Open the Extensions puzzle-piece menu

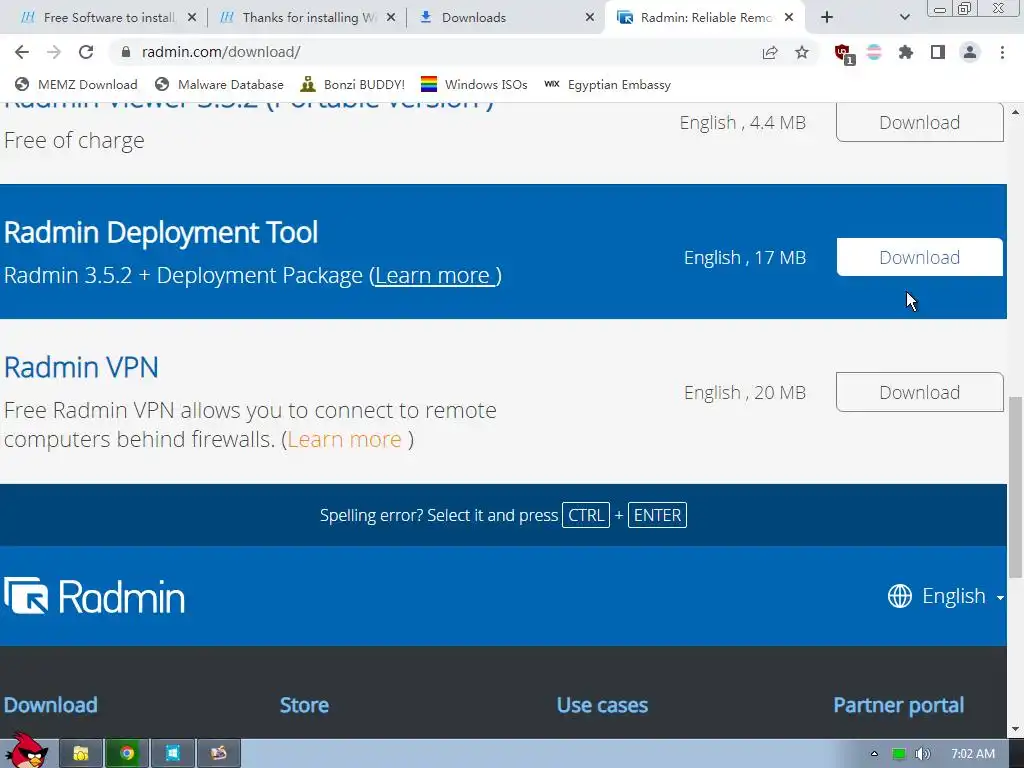pyautogui.click(x=906, y=52)
